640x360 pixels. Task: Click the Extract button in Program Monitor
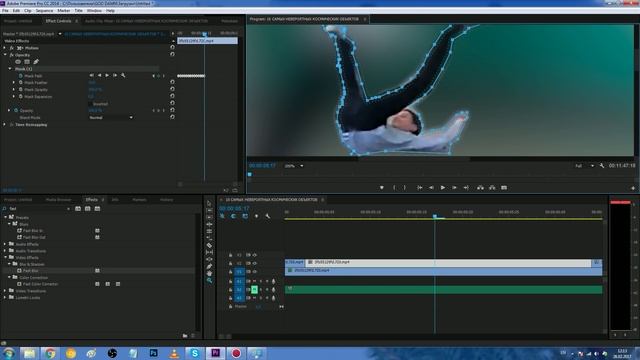point(492,188)
